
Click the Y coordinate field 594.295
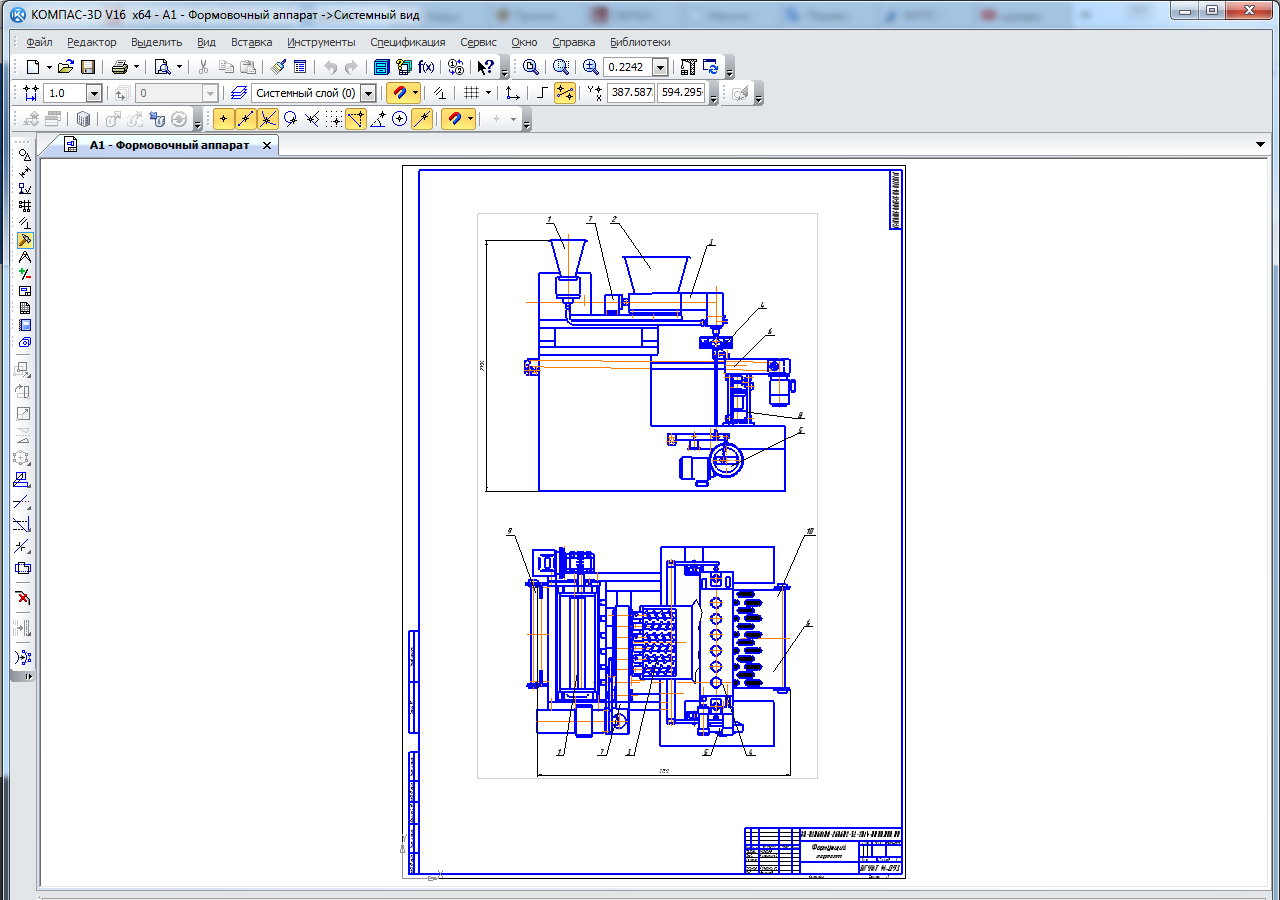pos(681,93)
